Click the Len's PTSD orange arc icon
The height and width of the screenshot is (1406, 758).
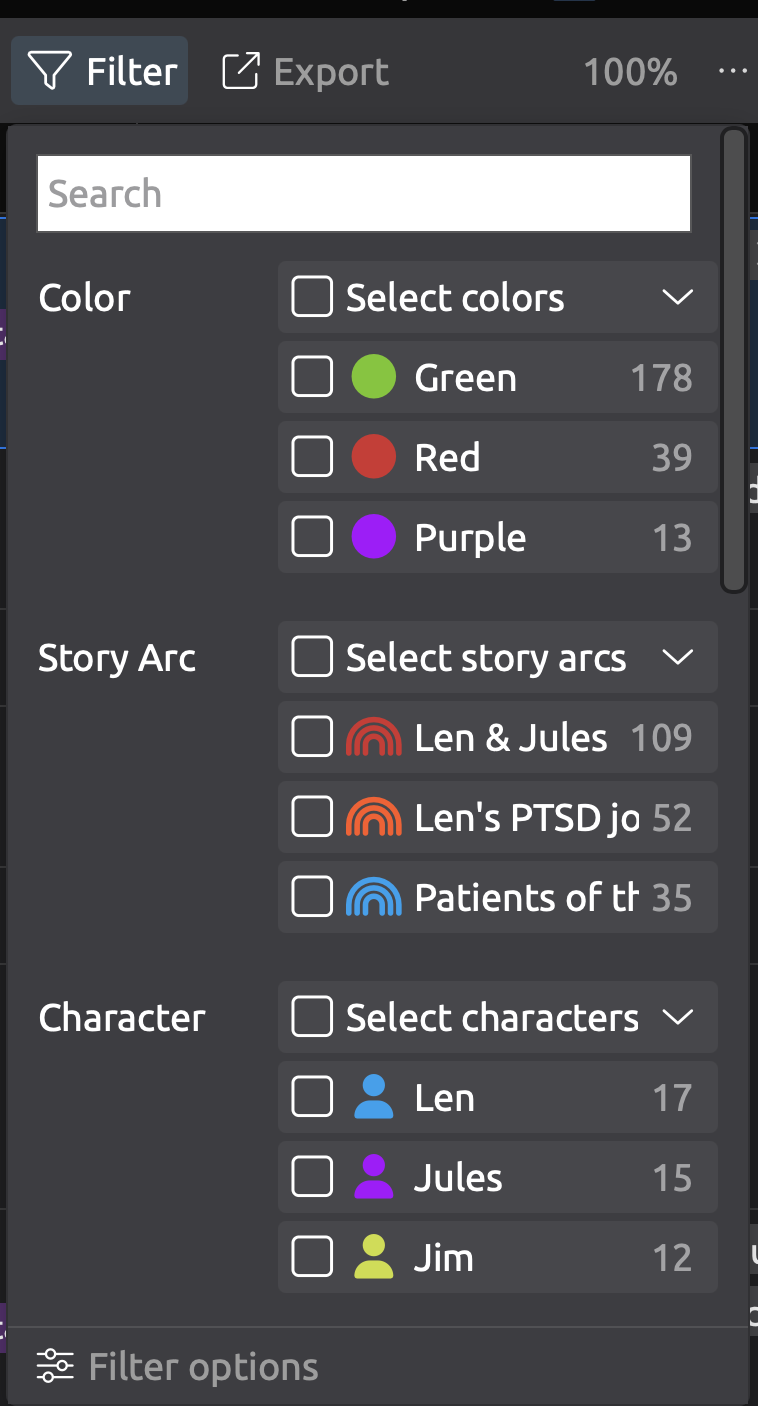pyautogui.click(x=373, y=818)
